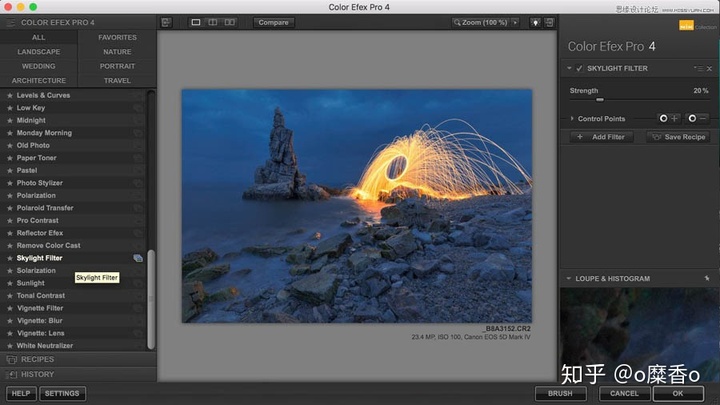
Task: Toggle favorite star for Tonal Contrast
Action: pyautogui.click(x=10, y=296)
